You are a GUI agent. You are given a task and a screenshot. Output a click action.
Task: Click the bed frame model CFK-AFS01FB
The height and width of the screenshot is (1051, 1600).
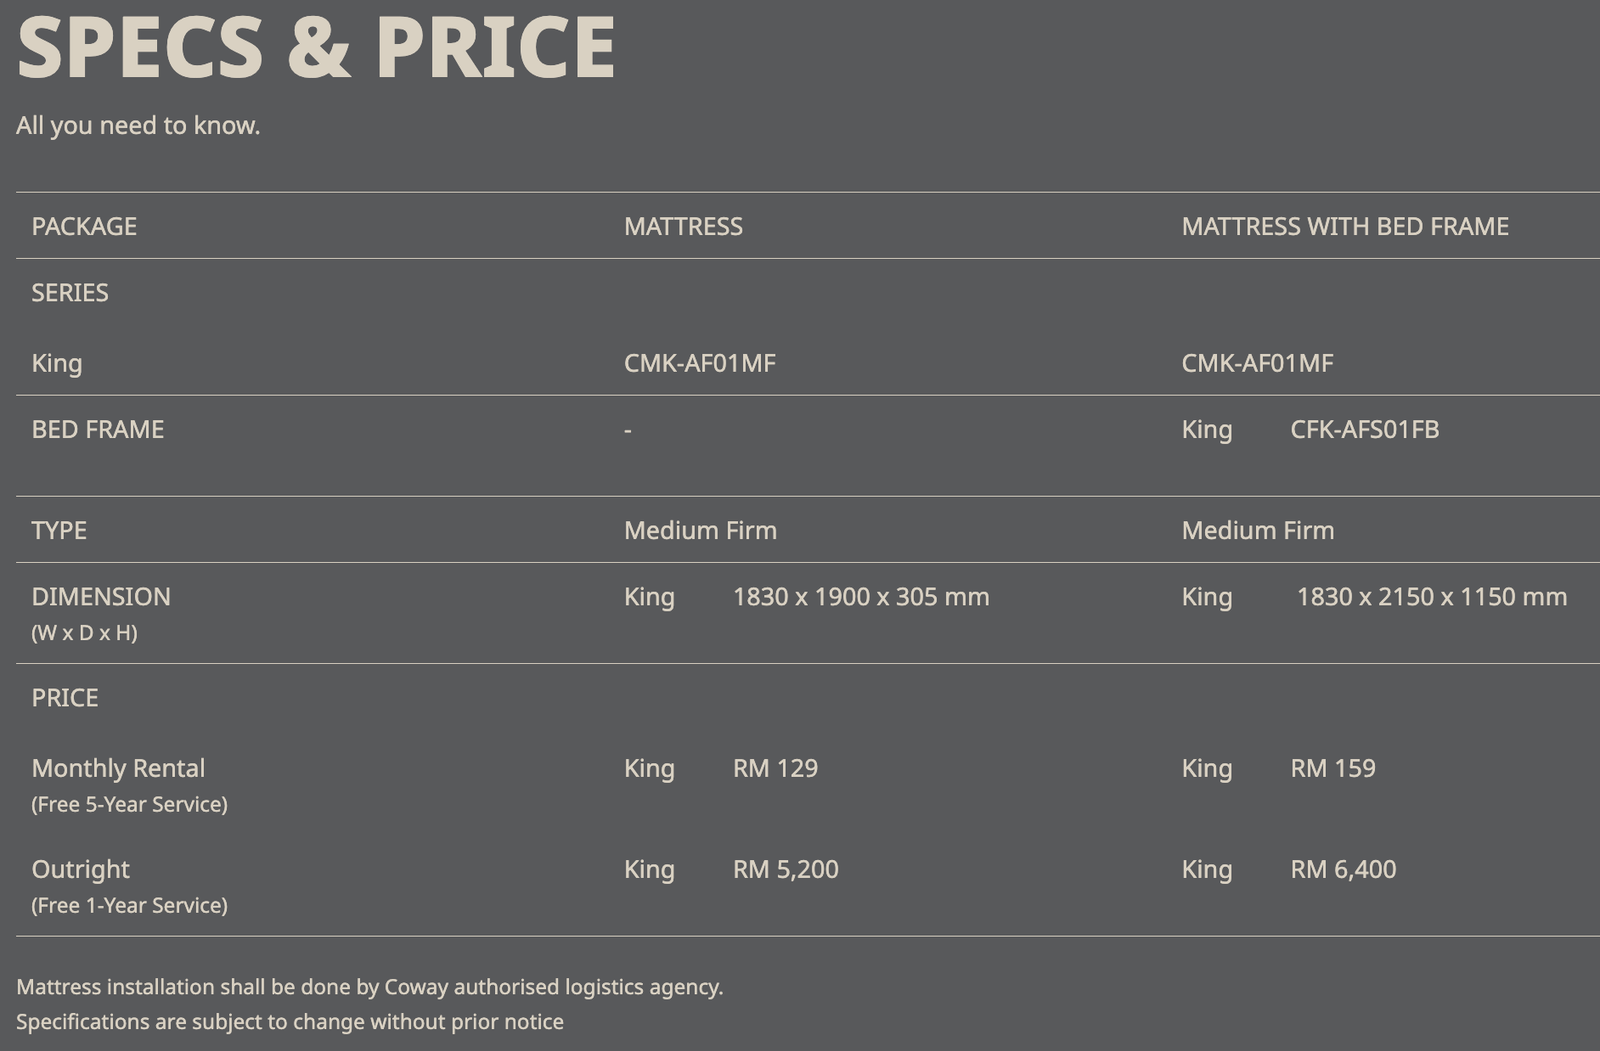1364,429
